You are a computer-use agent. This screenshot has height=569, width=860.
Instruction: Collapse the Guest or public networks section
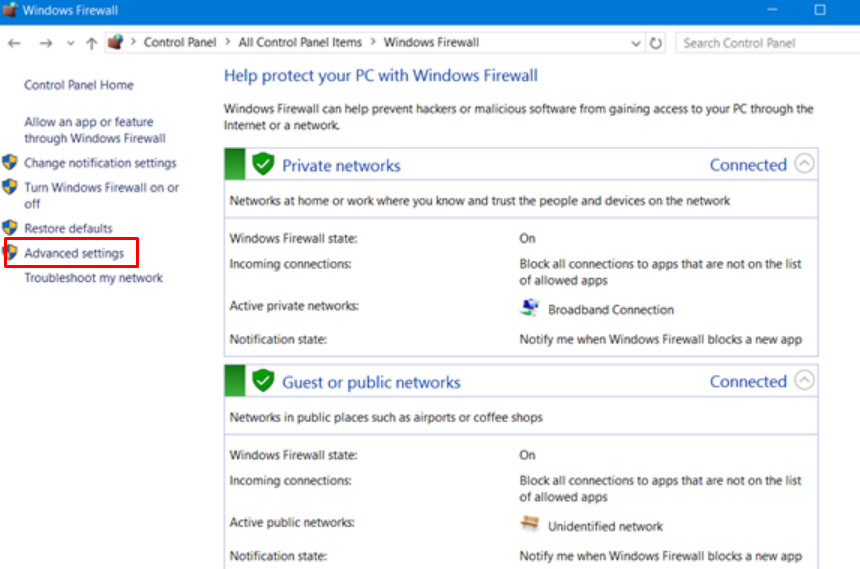pyautogui.click(x=804, y=380)
